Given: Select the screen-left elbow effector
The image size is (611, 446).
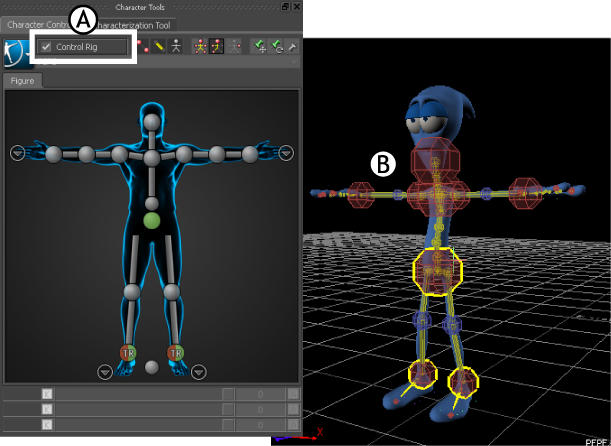Looking at the screenshot, I should (x=86, y=155).
